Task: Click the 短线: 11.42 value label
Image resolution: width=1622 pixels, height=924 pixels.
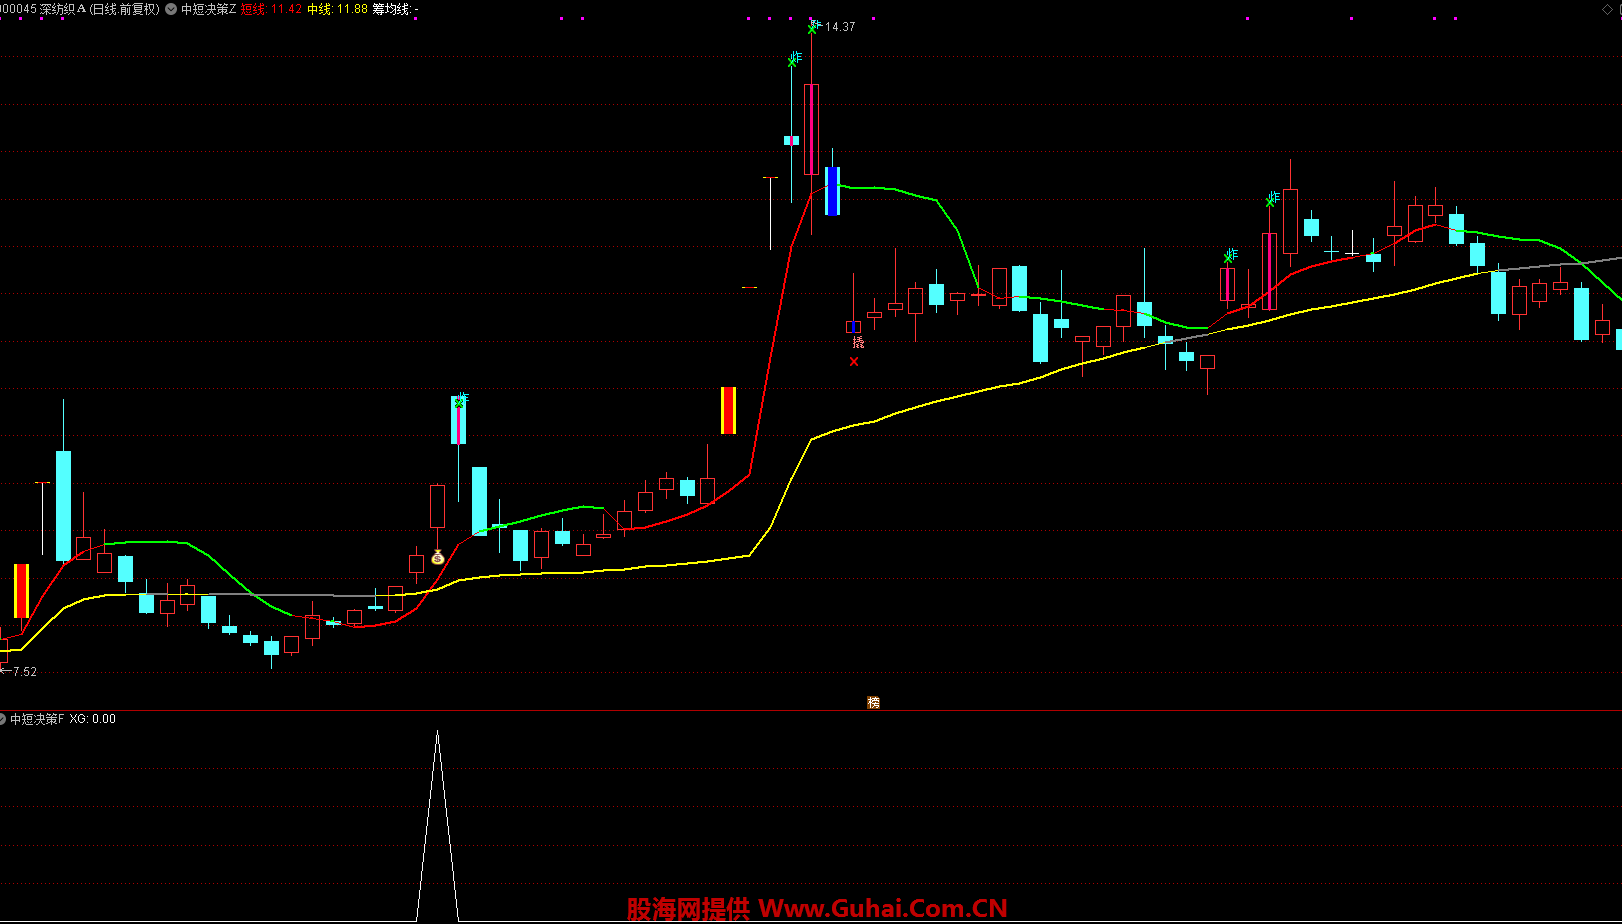Action: pyautogui.click(x=271, y=9)
